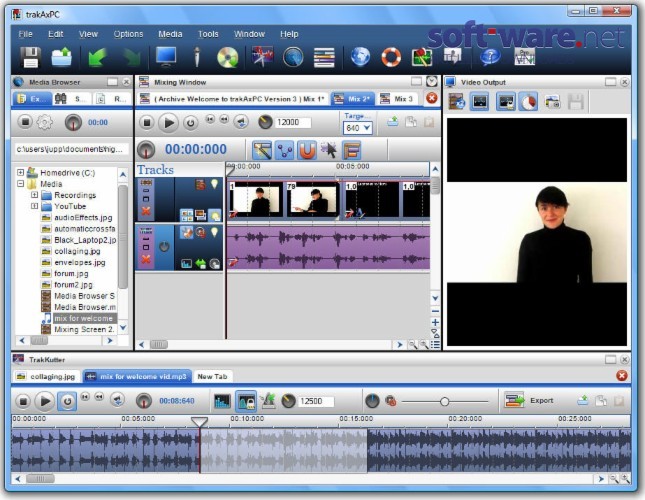Click the monitor icon in main toolbar

(166, 57)
